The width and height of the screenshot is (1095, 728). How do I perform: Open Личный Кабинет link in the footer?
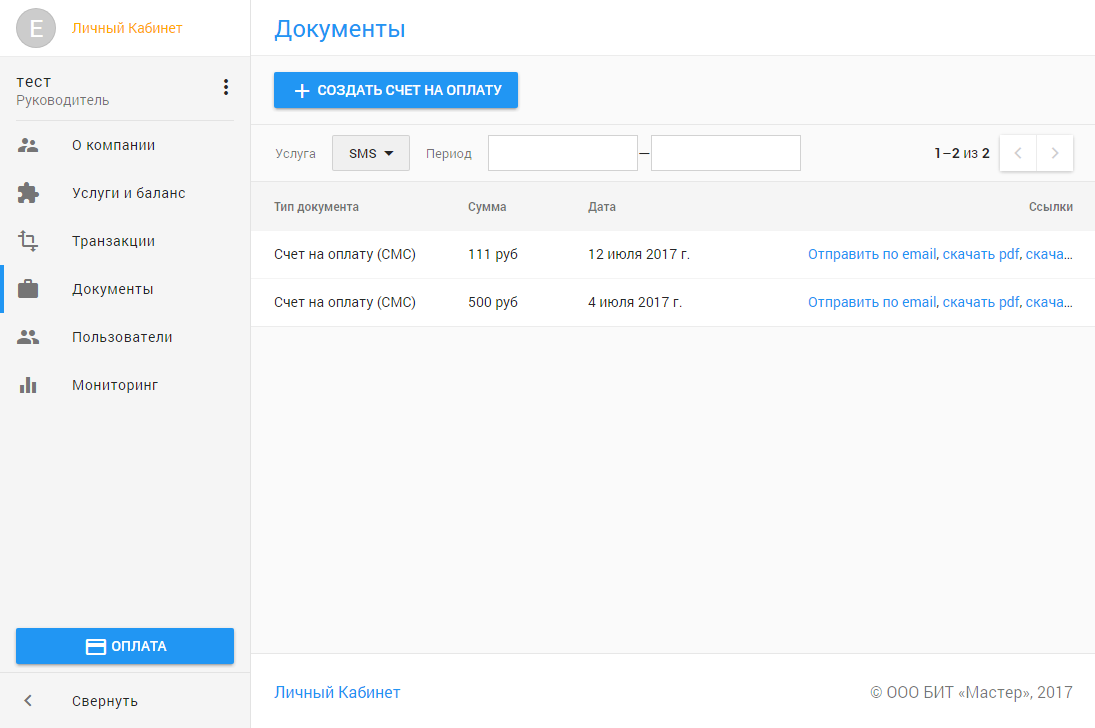(x=337, y=692)
